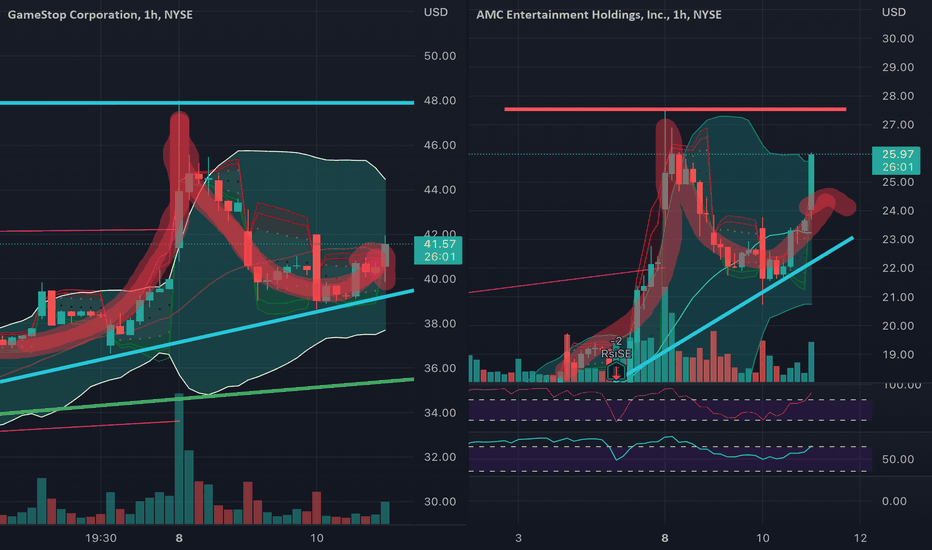This screenshot has height=550, width=932.
Task: Click the 21.00 price level on AMC axis
Action: tap(898, 297)
